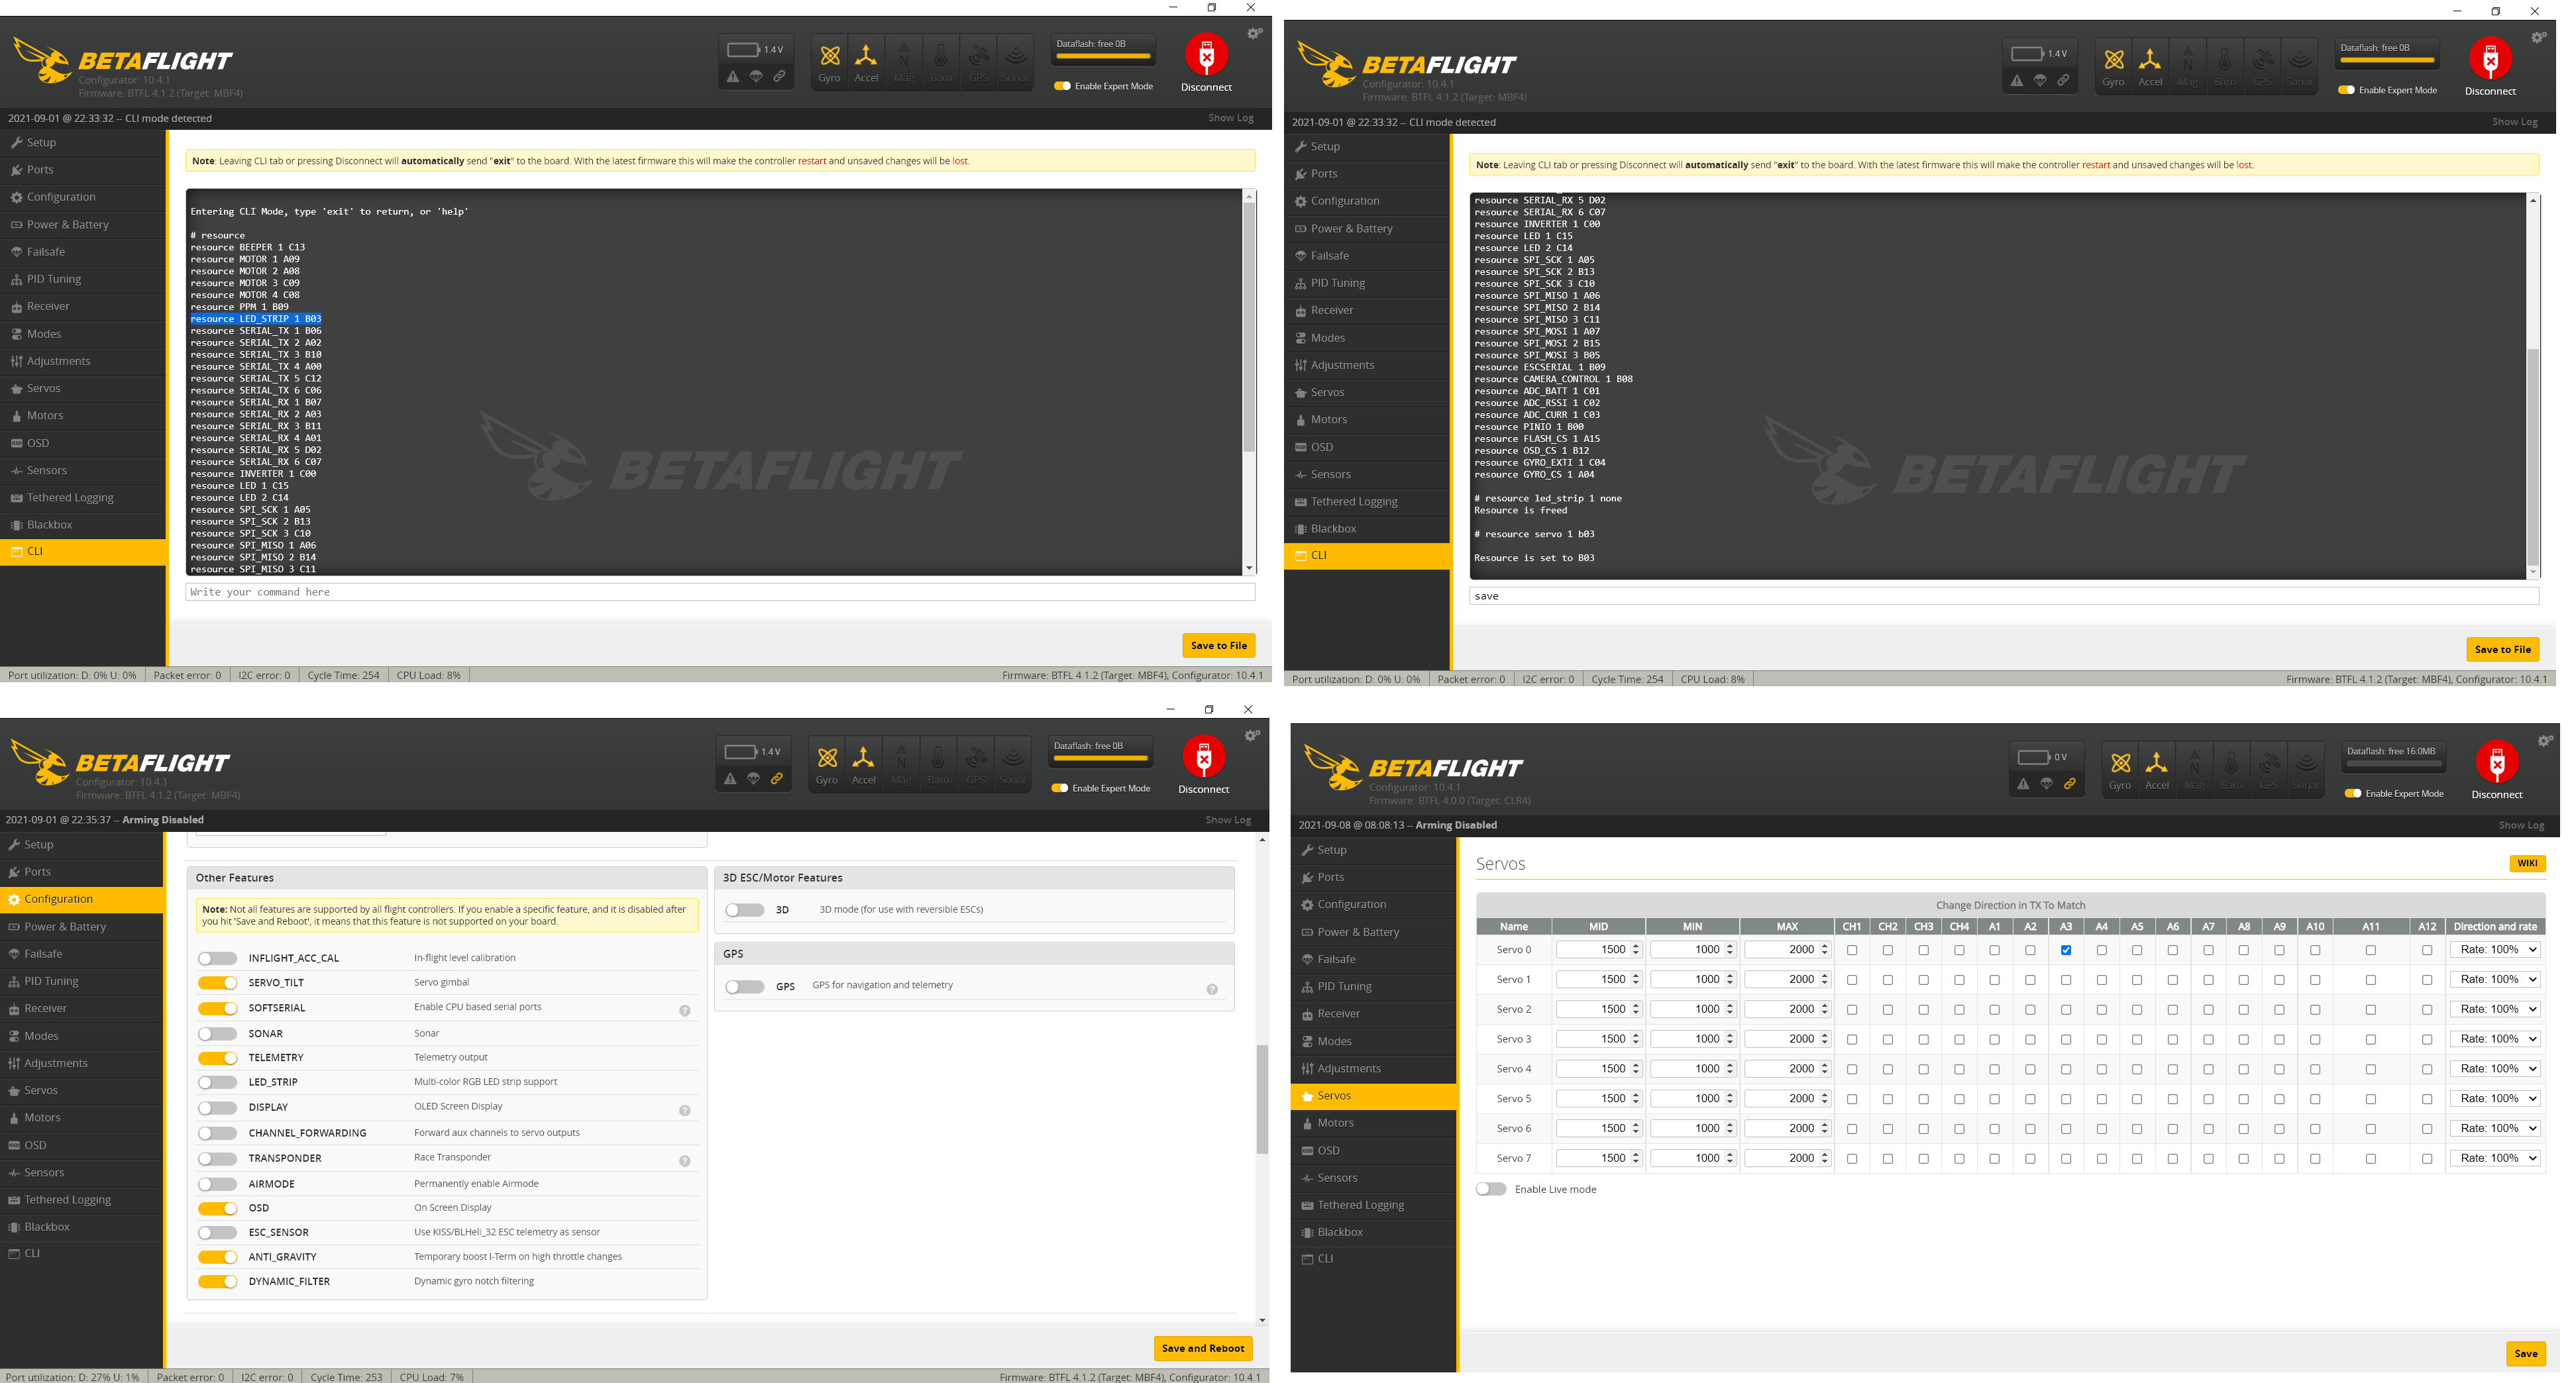Open Servo 6 rate dropdown
Image resolution: width=2576 pixels, height=1383 pixels.
2495,1128
